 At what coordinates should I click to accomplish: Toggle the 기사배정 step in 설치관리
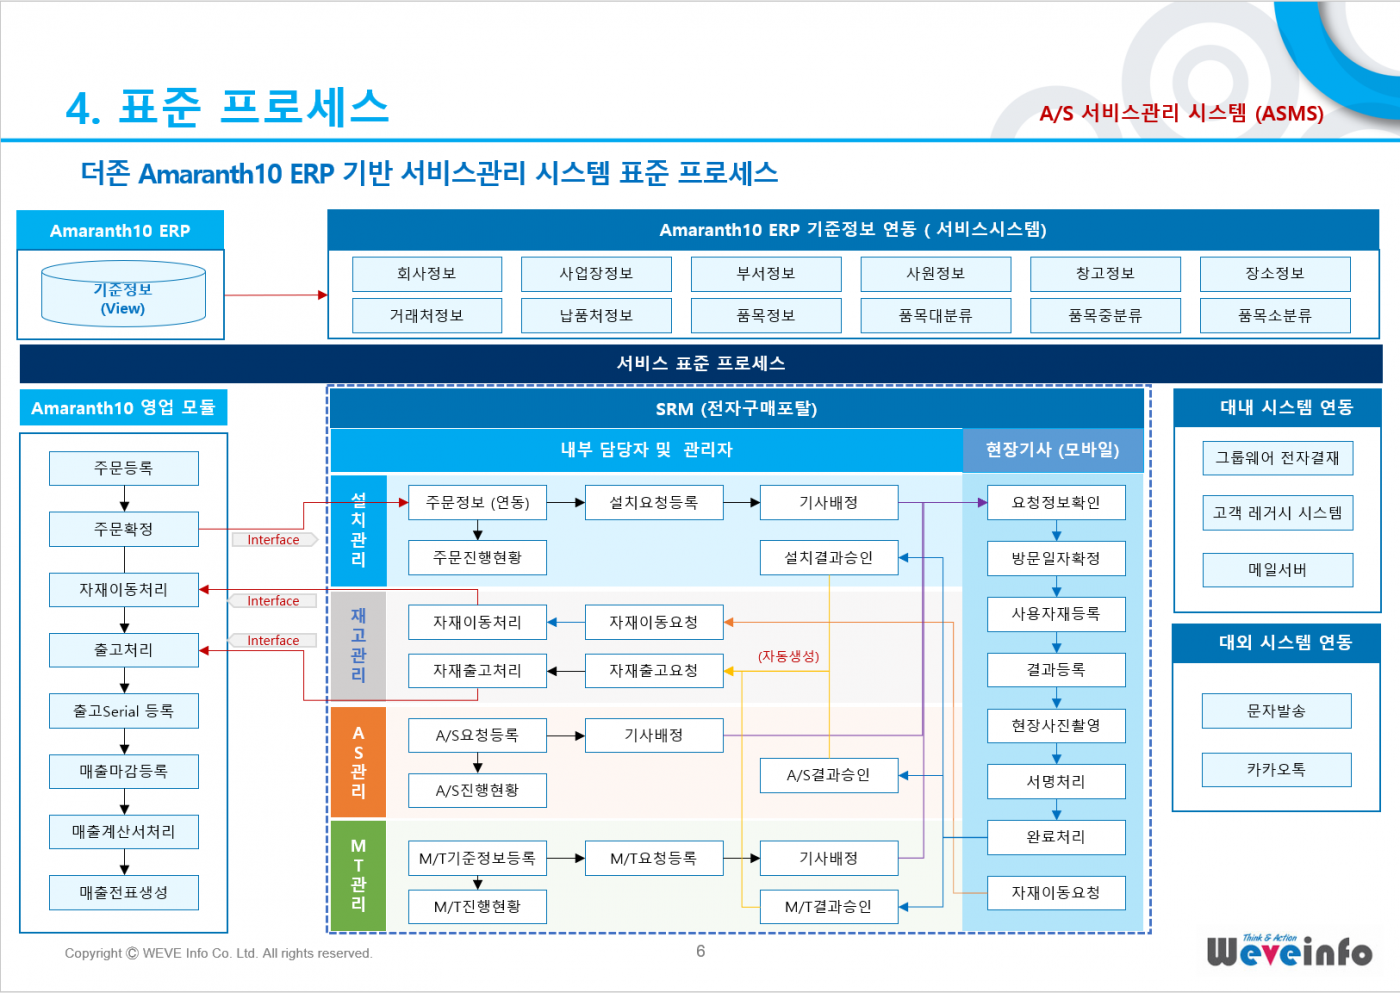click(x=829, y=503)
